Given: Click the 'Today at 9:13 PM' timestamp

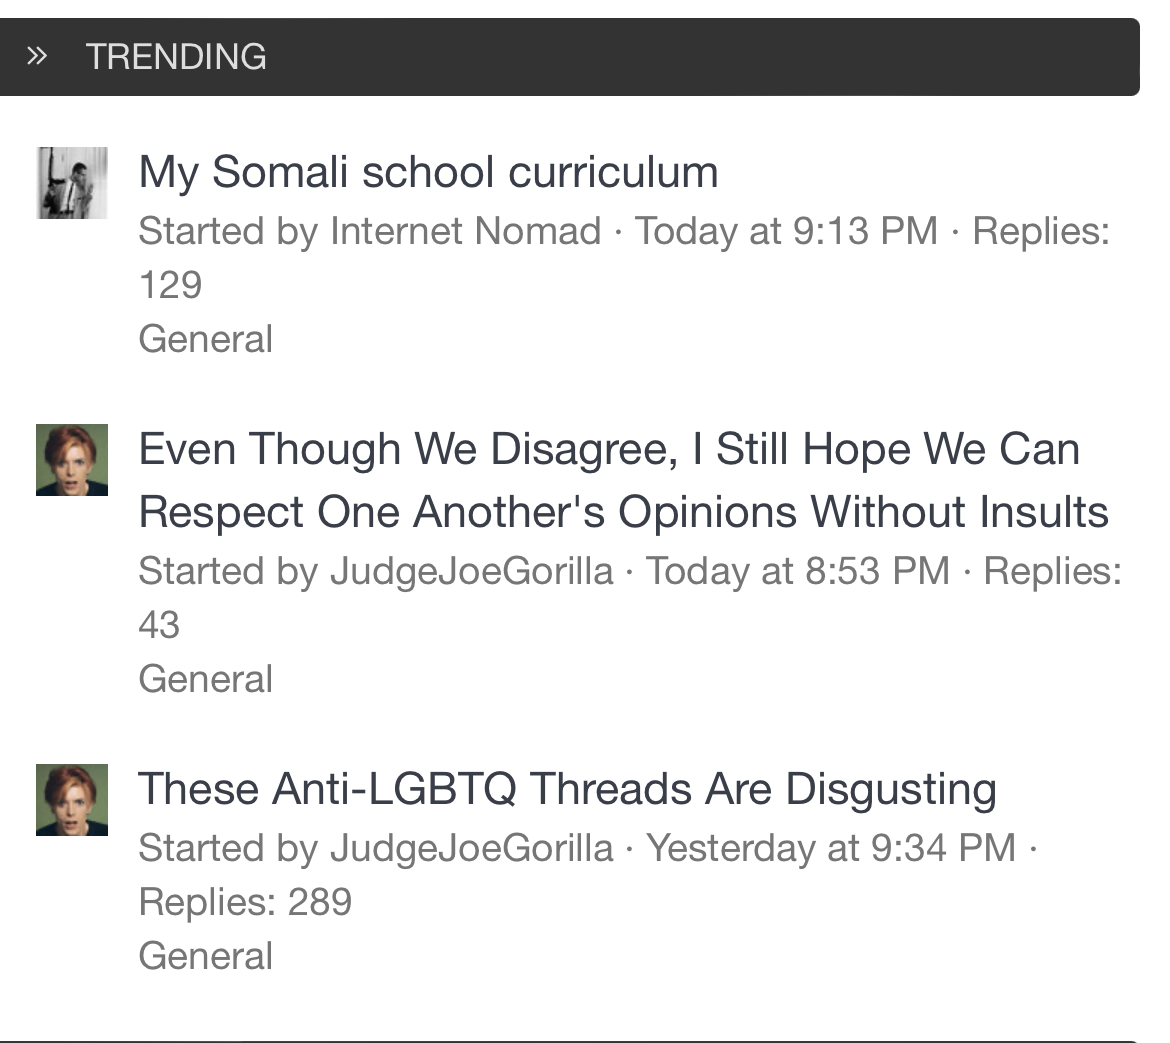Looking at the screenshot, I should point(786,231).
